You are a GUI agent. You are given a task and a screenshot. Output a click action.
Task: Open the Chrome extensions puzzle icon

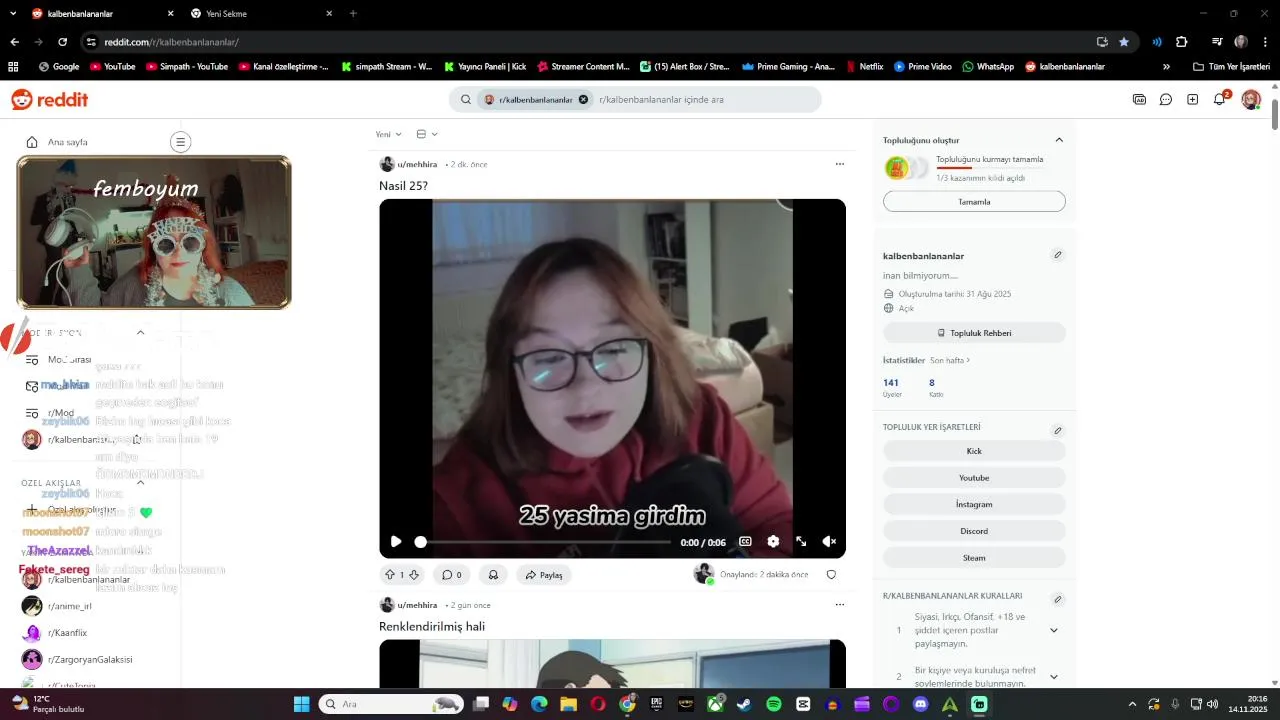point(1181,42)
